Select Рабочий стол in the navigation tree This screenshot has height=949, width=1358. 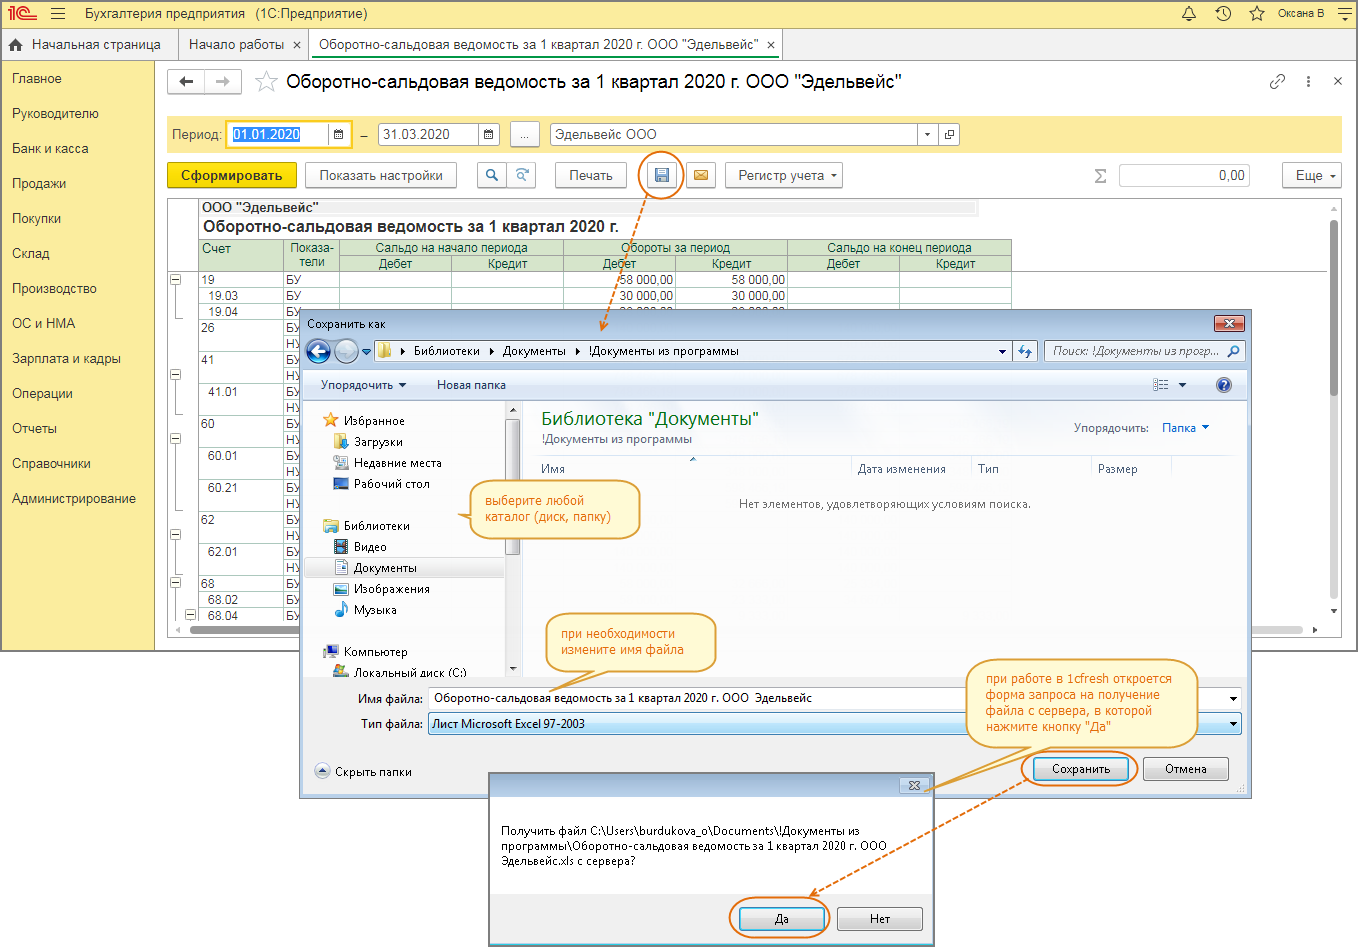[381, 484]
